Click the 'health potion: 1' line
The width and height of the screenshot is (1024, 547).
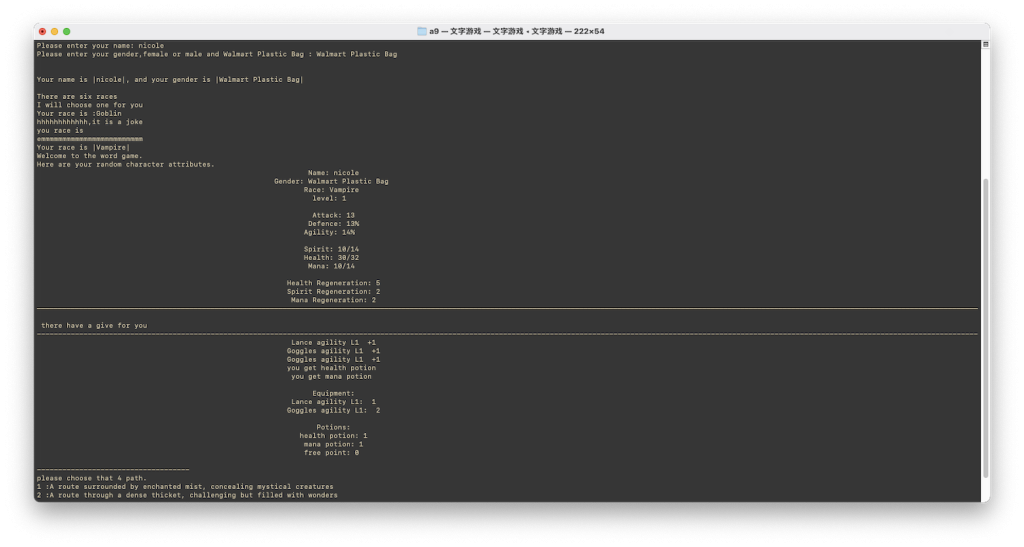pyautogui.click(x=333, y=436)
